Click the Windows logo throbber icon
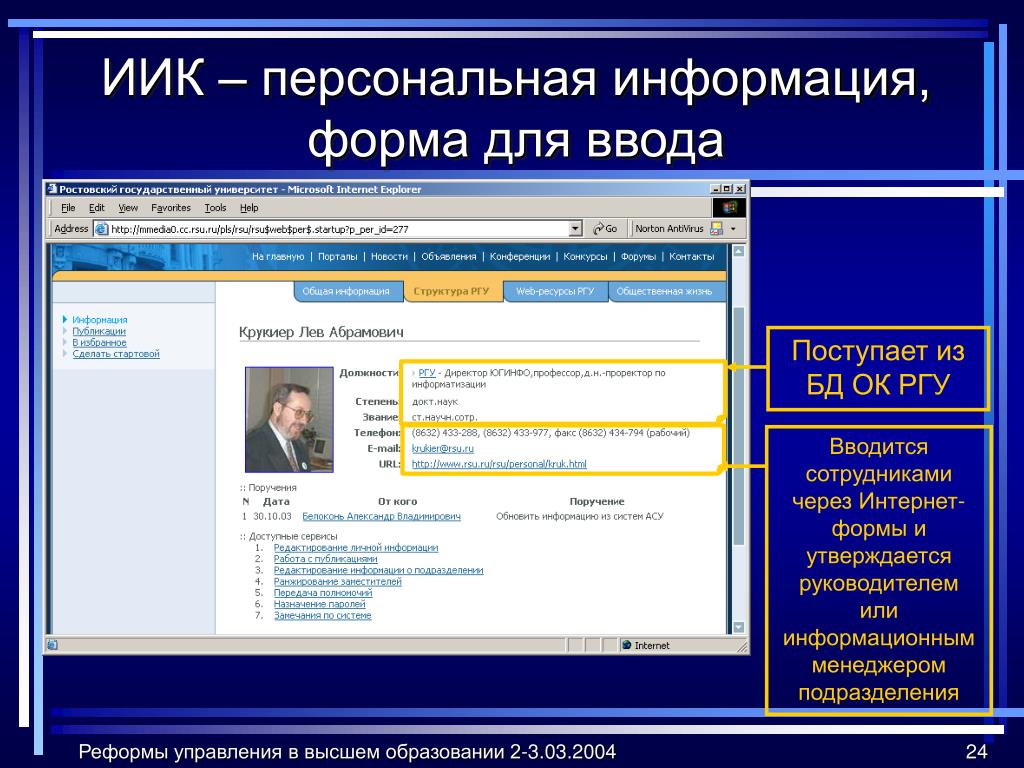This screenshot has height=768, width=1024. tap(729, 208)
